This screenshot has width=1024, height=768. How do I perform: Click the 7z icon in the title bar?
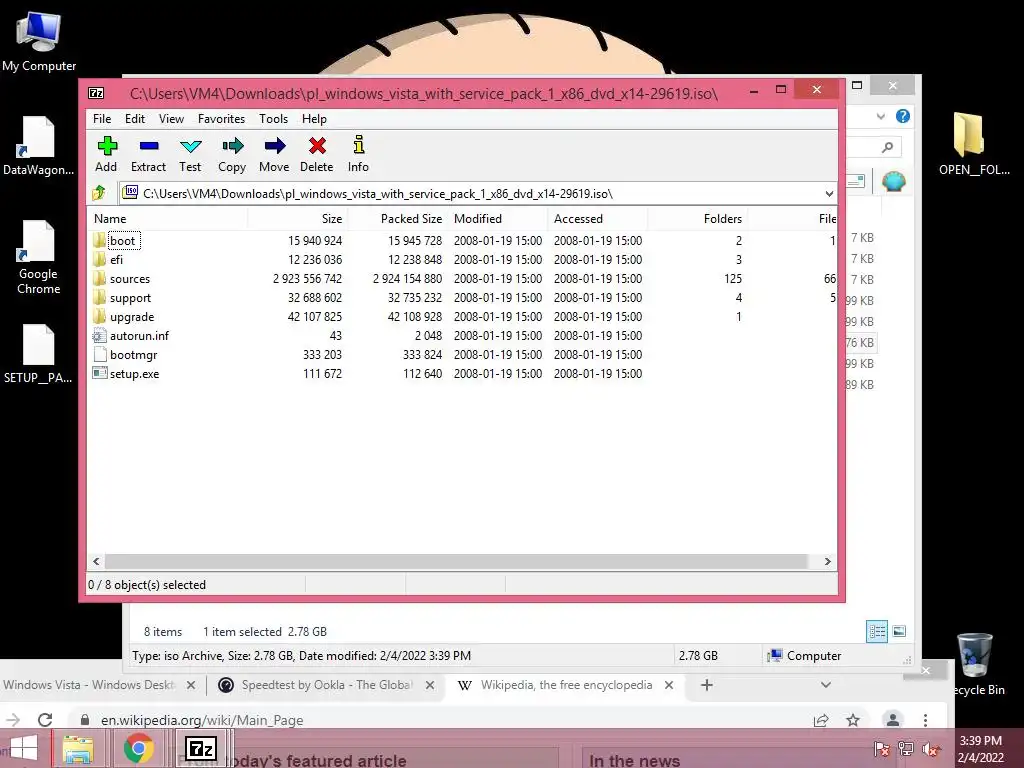click(96, 93)
